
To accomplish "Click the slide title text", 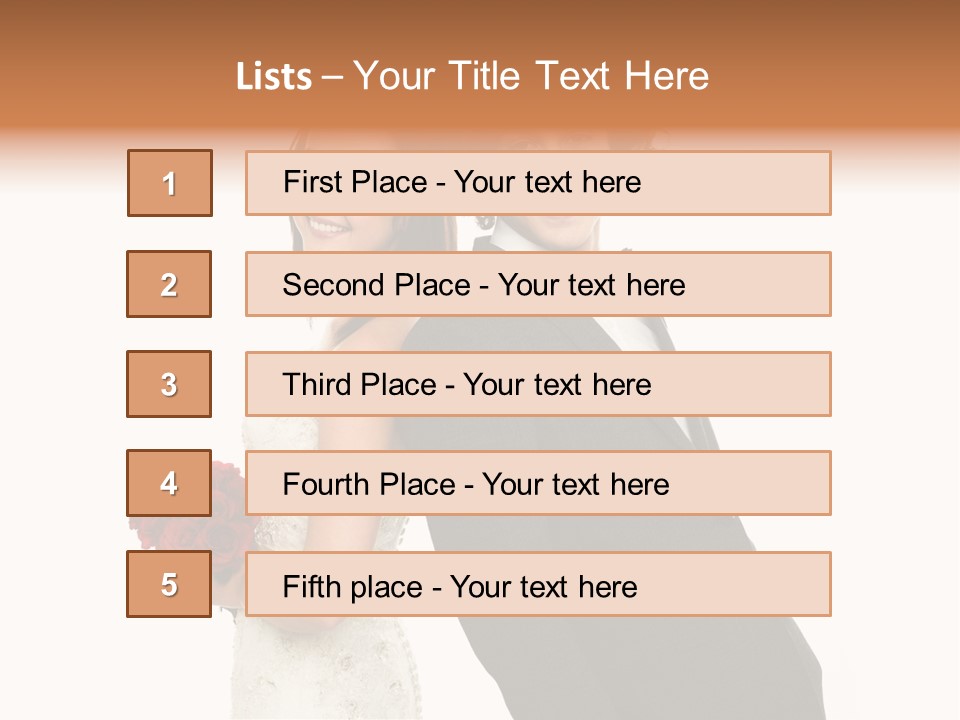I will point(472,76).
